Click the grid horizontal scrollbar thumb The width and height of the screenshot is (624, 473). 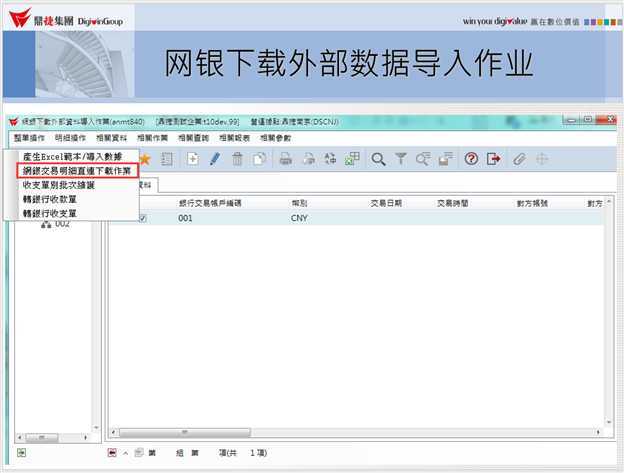(185, 432)
